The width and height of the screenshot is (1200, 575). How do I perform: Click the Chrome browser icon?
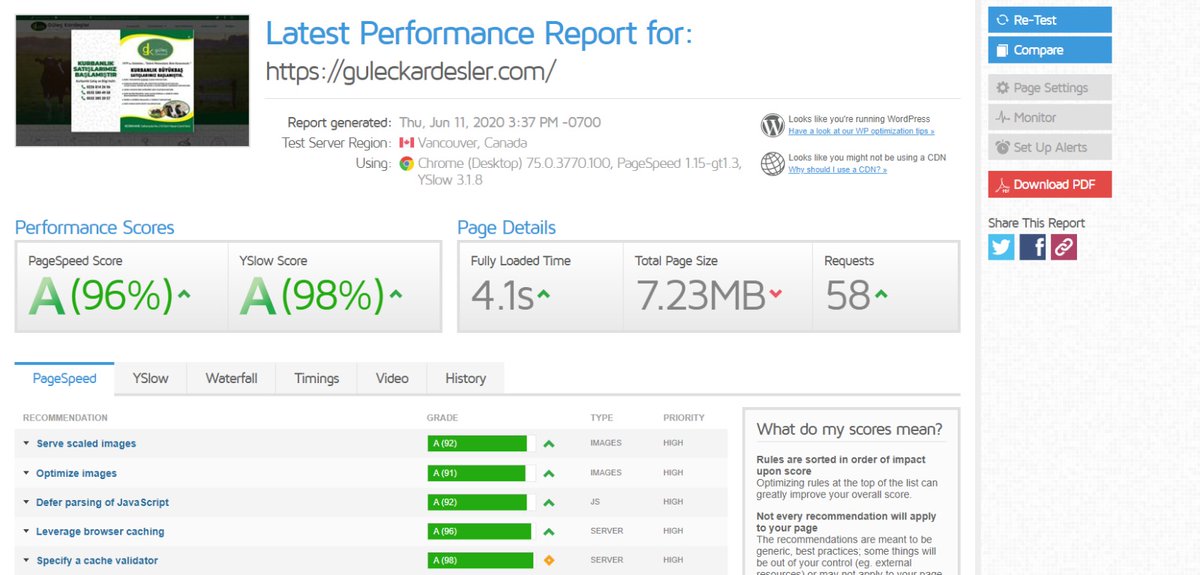(407, 163)
